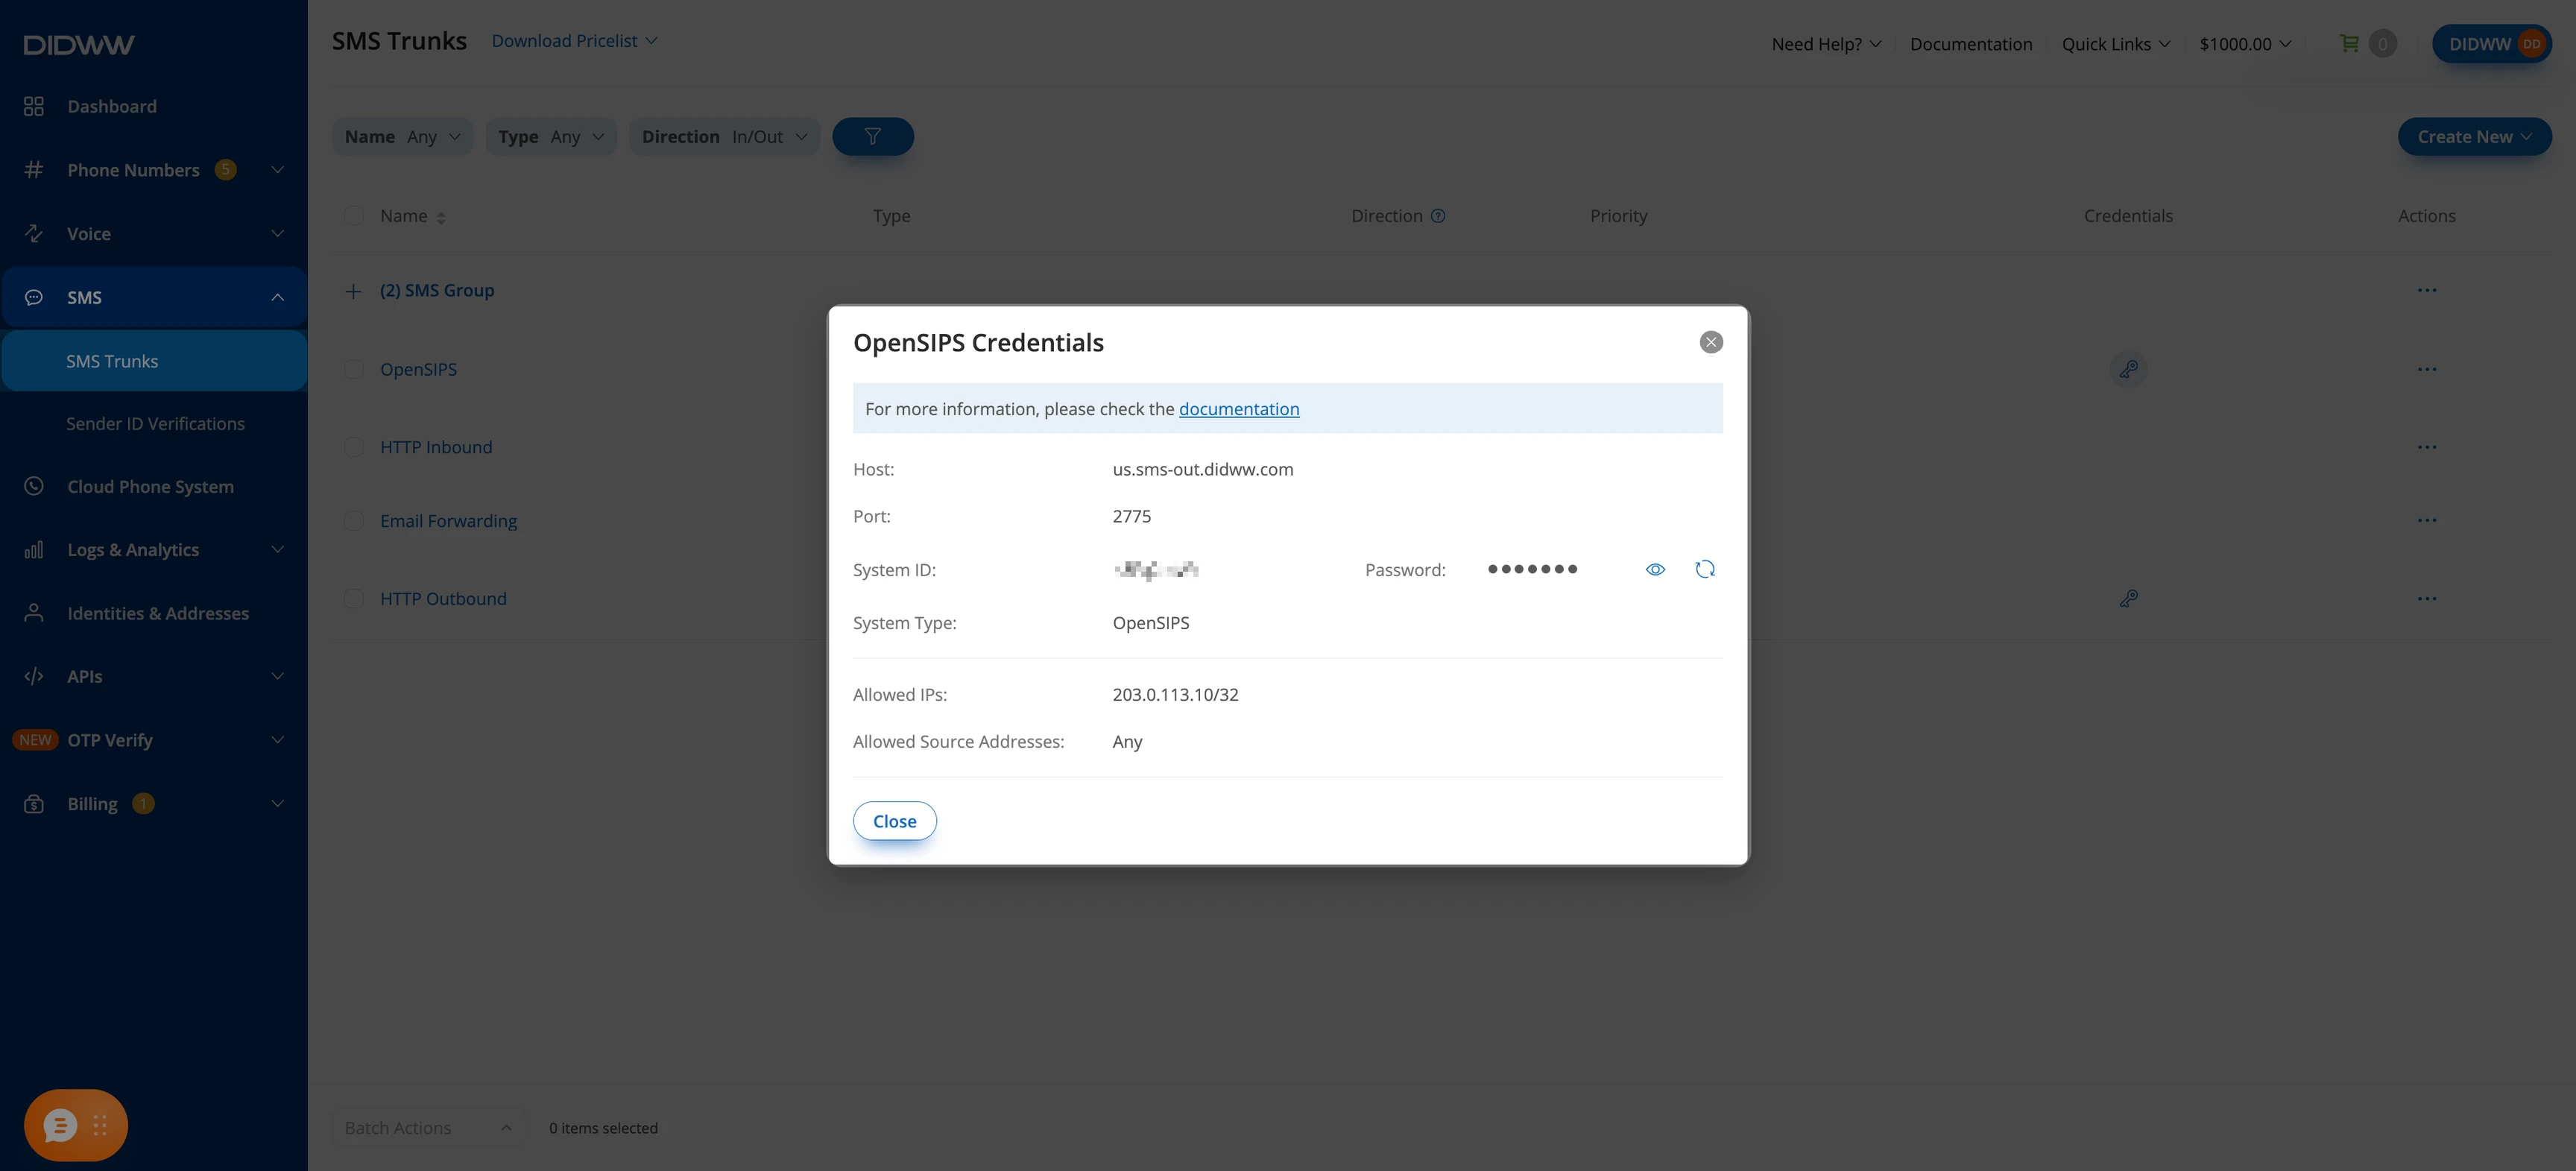Image resolution: width=2576 pixels, height=1171 pixels.
Task: Expand the Batch Actions dropdown
Action: 426,1127
